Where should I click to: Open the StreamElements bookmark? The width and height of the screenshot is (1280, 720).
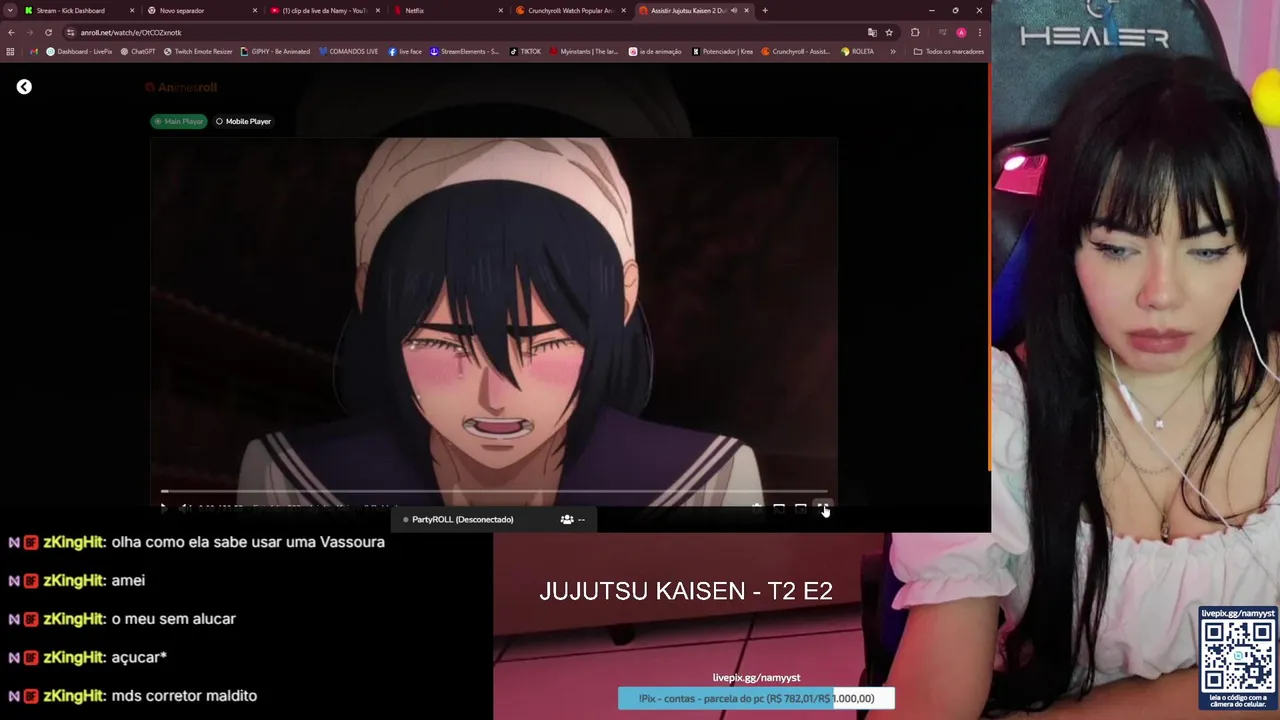tap(464, 51)
